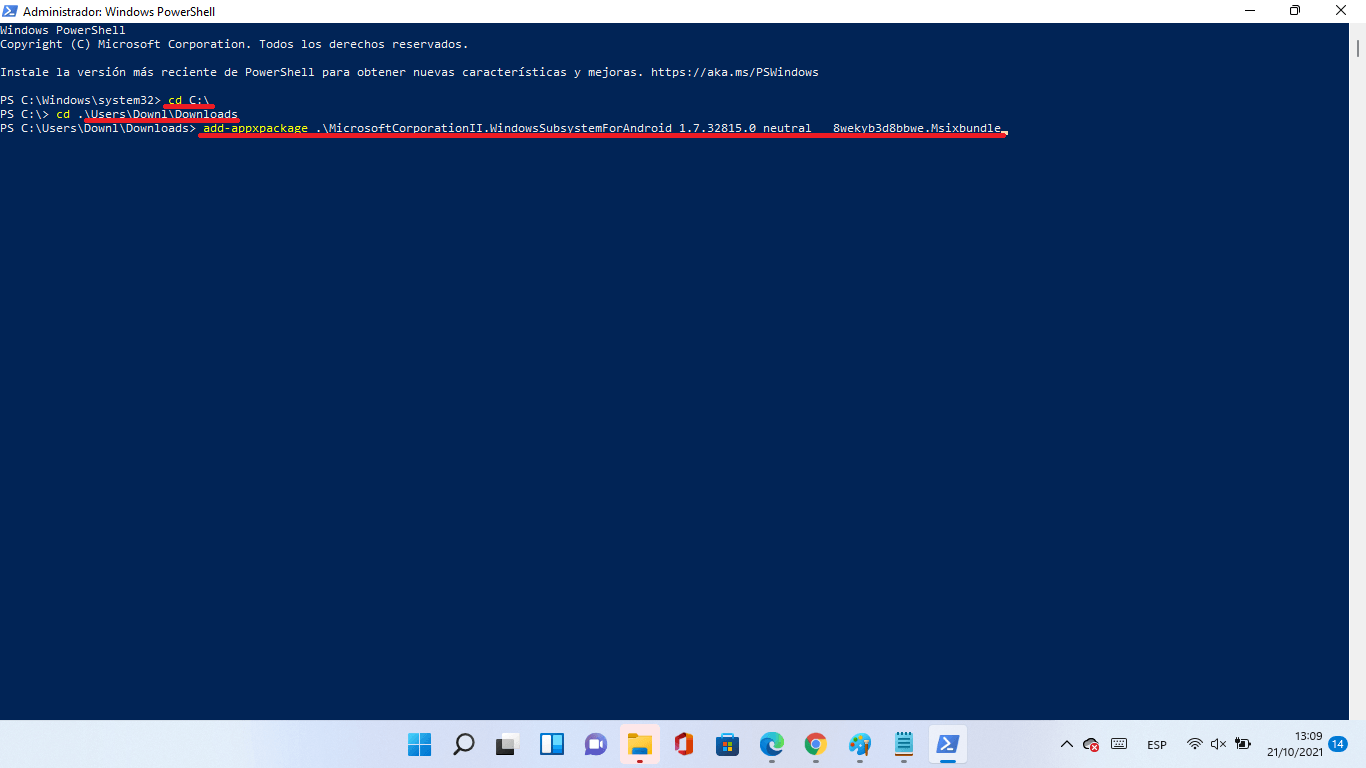Switch the ESP input language
Screen dimensions: 1366x768
1157,745
